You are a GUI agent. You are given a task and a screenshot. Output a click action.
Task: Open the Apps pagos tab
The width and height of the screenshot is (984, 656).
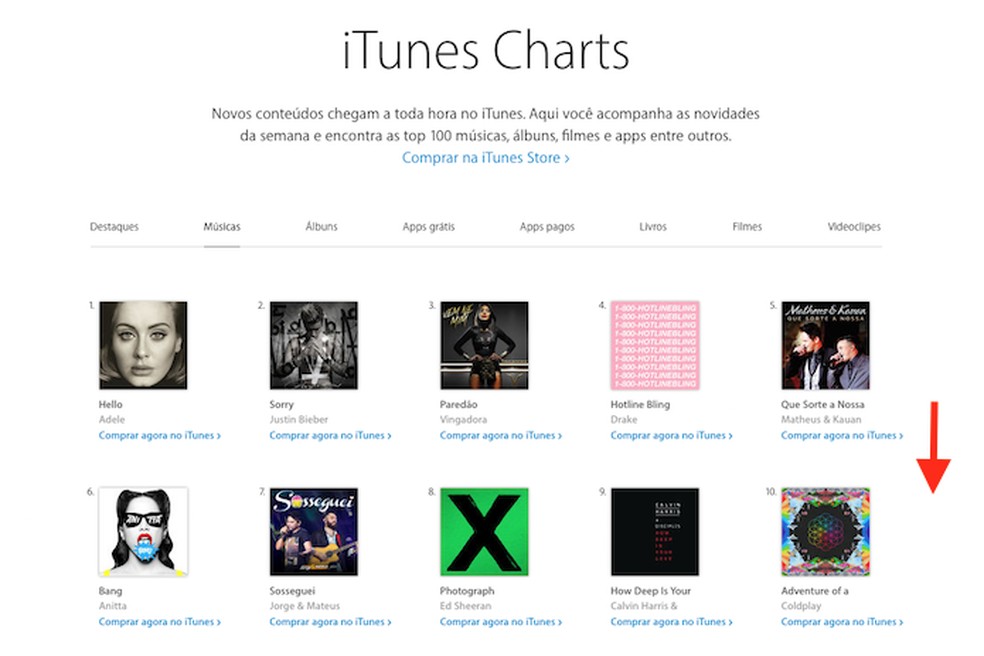point(547,227)
